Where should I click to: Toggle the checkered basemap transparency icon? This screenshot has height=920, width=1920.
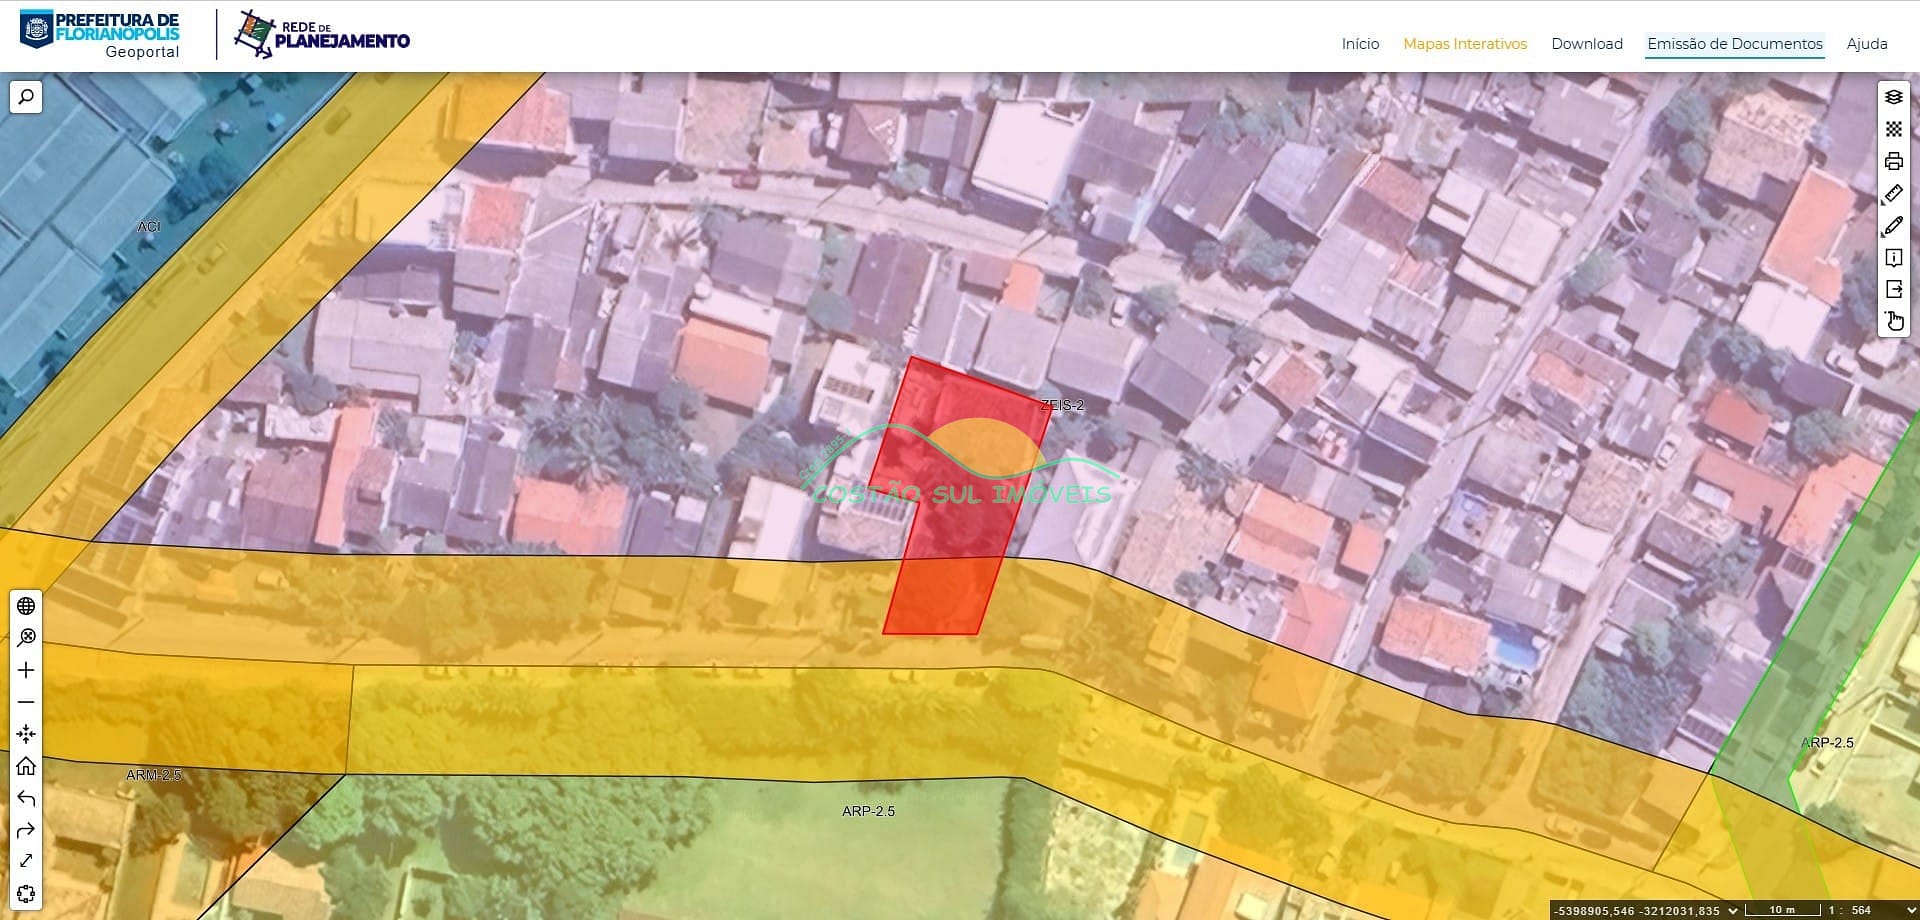coord(1893,129)
